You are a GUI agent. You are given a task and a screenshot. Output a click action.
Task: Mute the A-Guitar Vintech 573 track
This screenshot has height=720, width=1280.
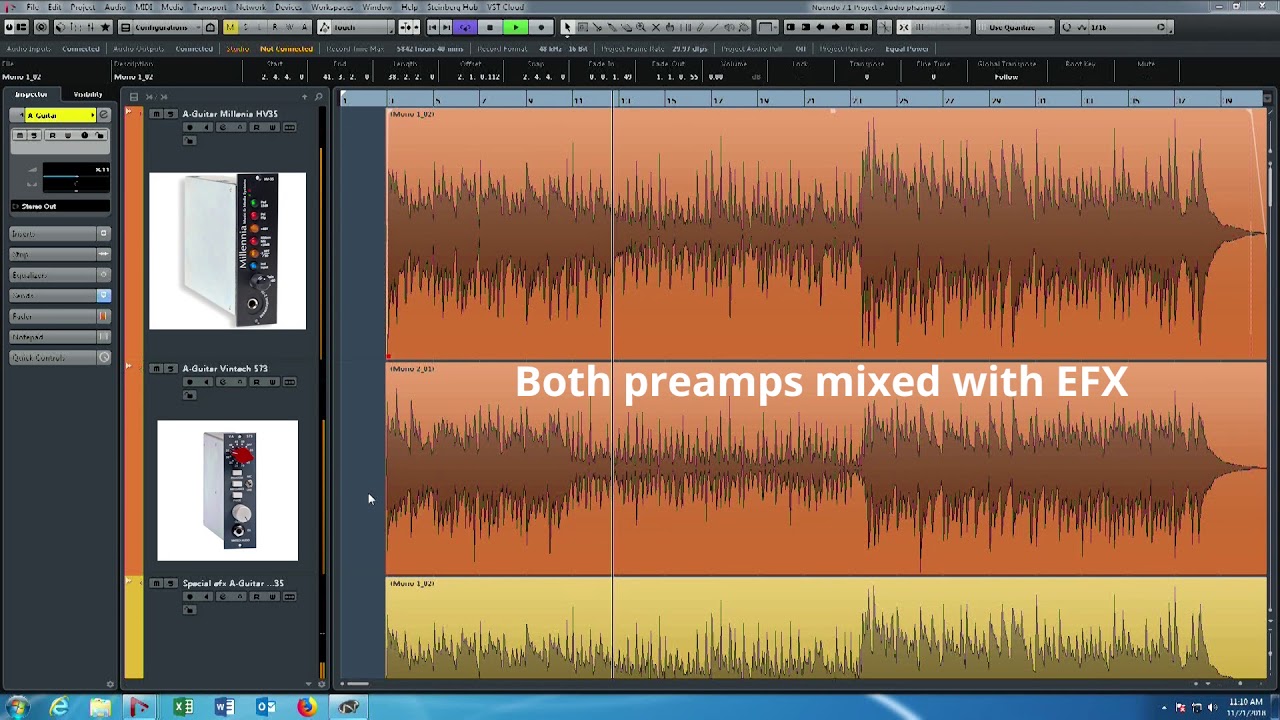pos(156,369)
